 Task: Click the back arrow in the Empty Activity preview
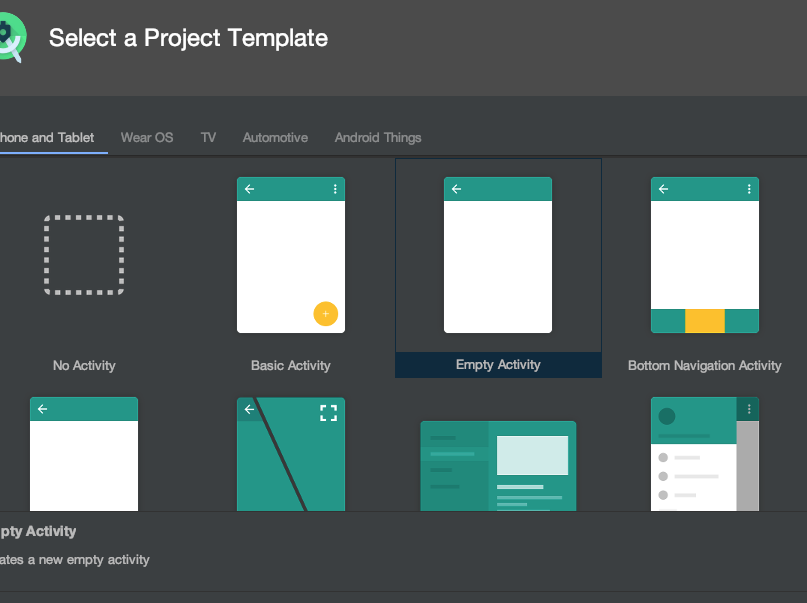coord(457,189)
